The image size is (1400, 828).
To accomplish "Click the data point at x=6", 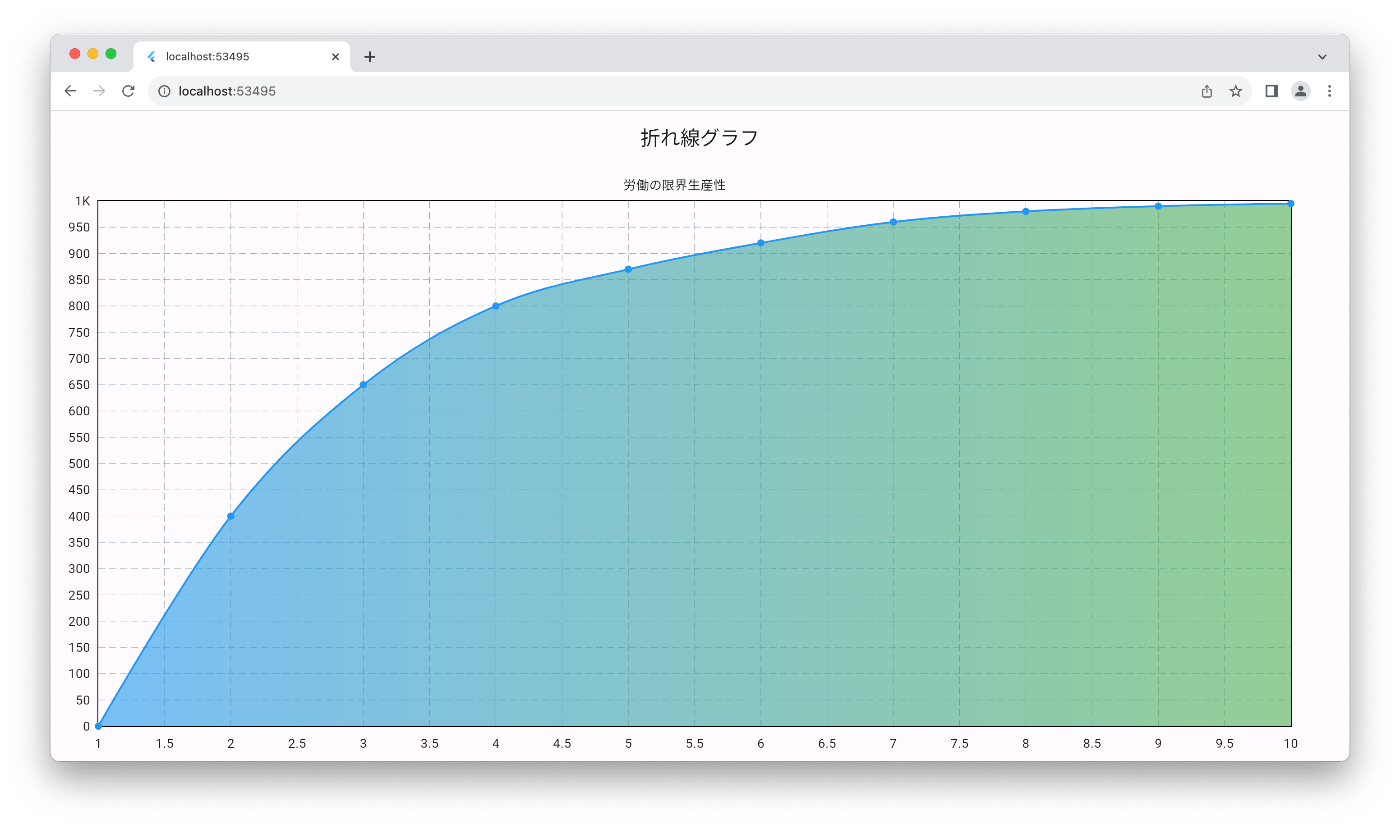I will [761, 243].
